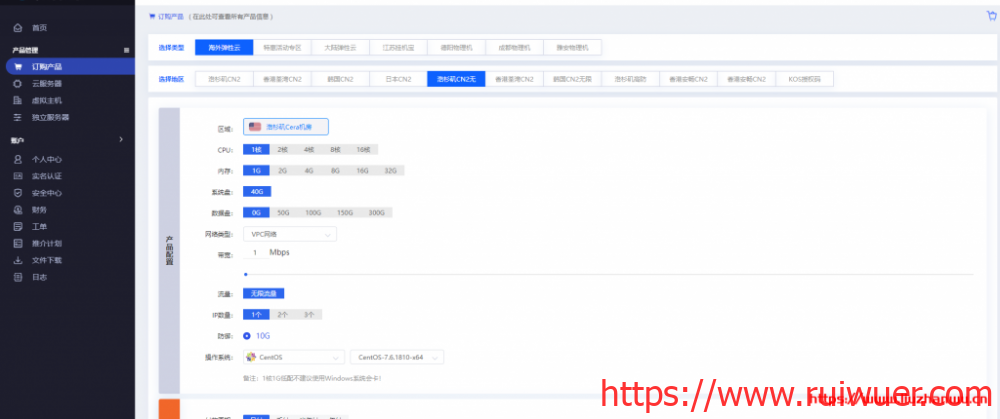Image resolution: width=1000 pixels, height=419 pixels.
Task: Click the 独立服务器 sidebar icon
Action: pos(18,117)
